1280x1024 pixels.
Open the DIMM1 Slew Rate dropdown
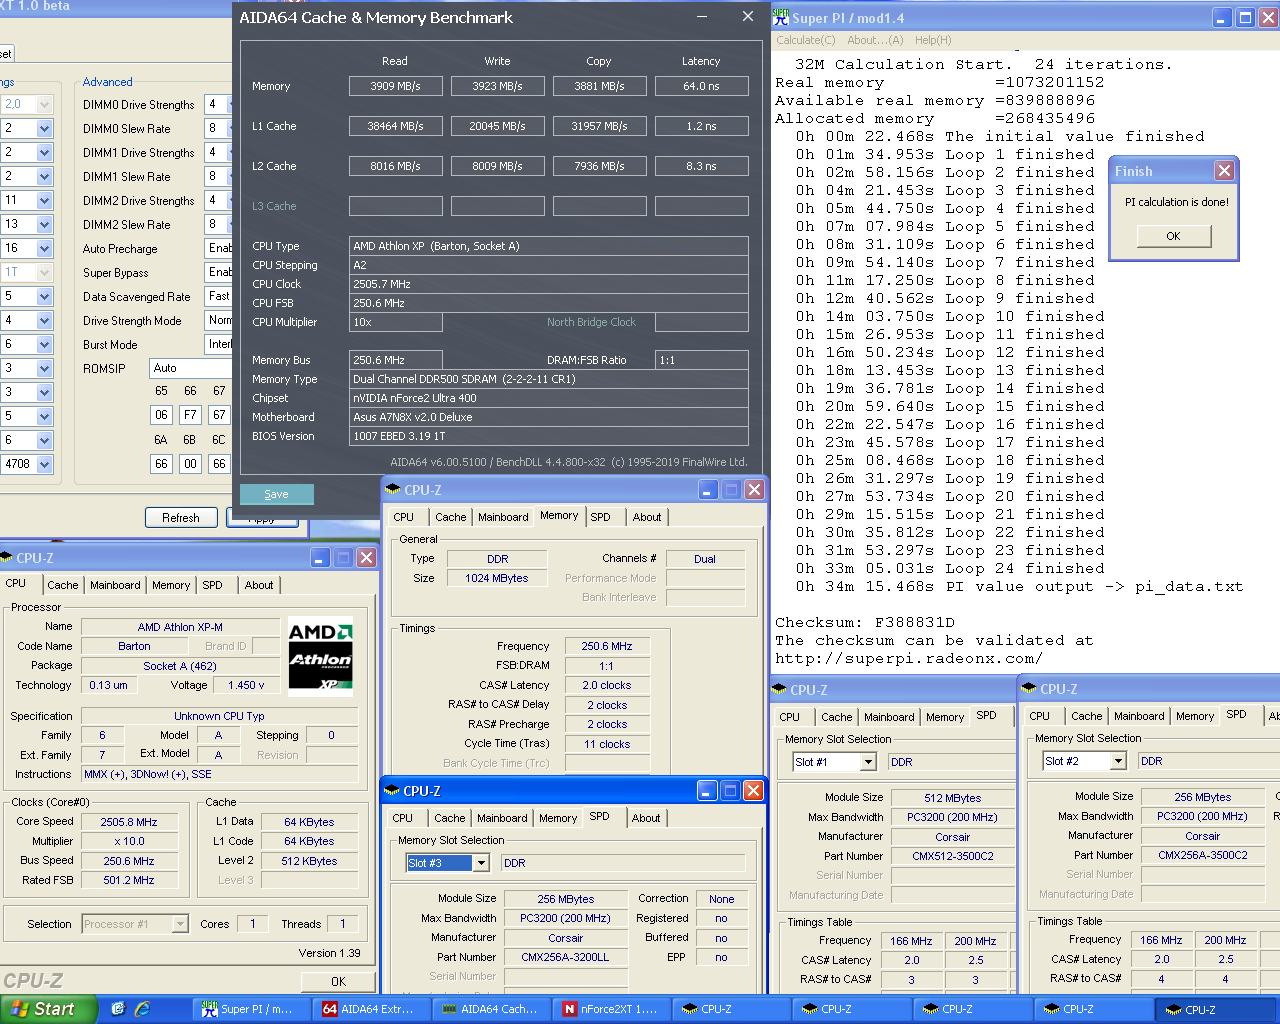point(218,176)
